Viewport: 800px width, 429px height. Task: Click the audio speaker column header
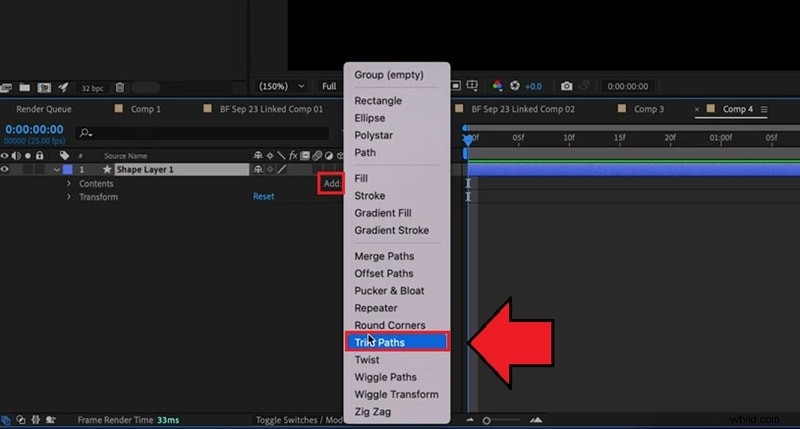tap(16, 156)
